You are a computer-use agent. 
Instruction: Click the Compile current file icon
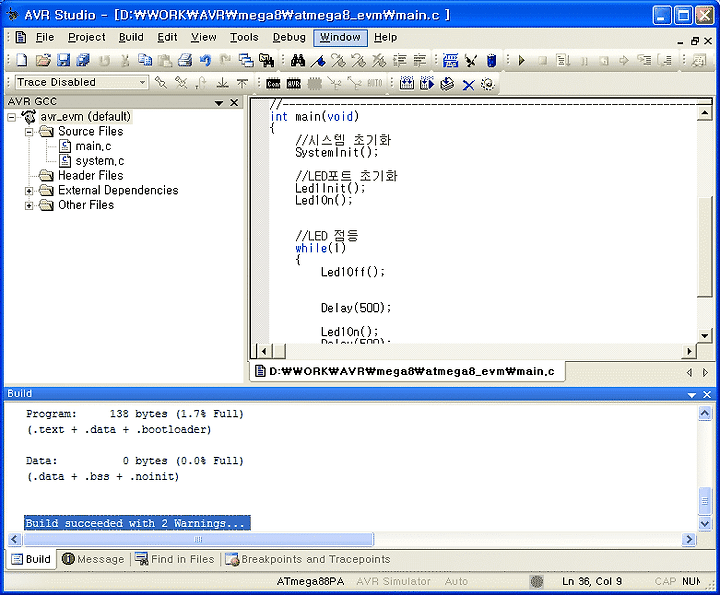[447, 84]
